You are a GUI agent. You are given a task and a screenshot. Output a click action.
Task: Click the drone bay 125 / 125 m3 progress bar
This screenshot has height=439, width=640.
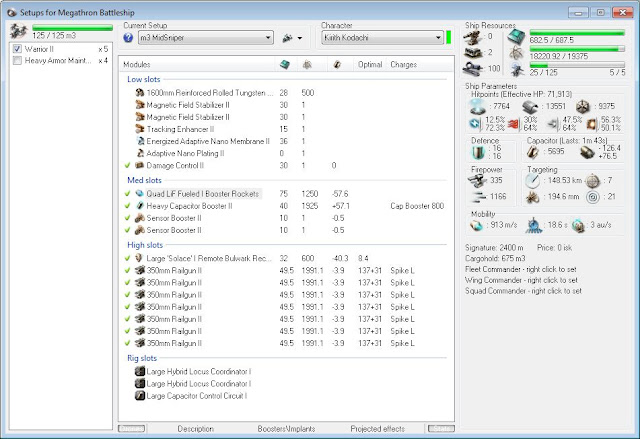[72, 27]
